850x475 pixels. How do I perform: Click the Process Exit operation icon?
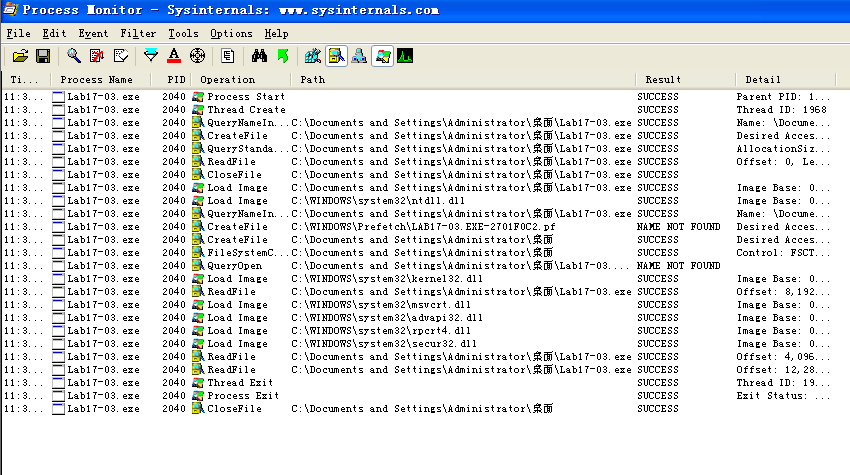tap(198, 396)
